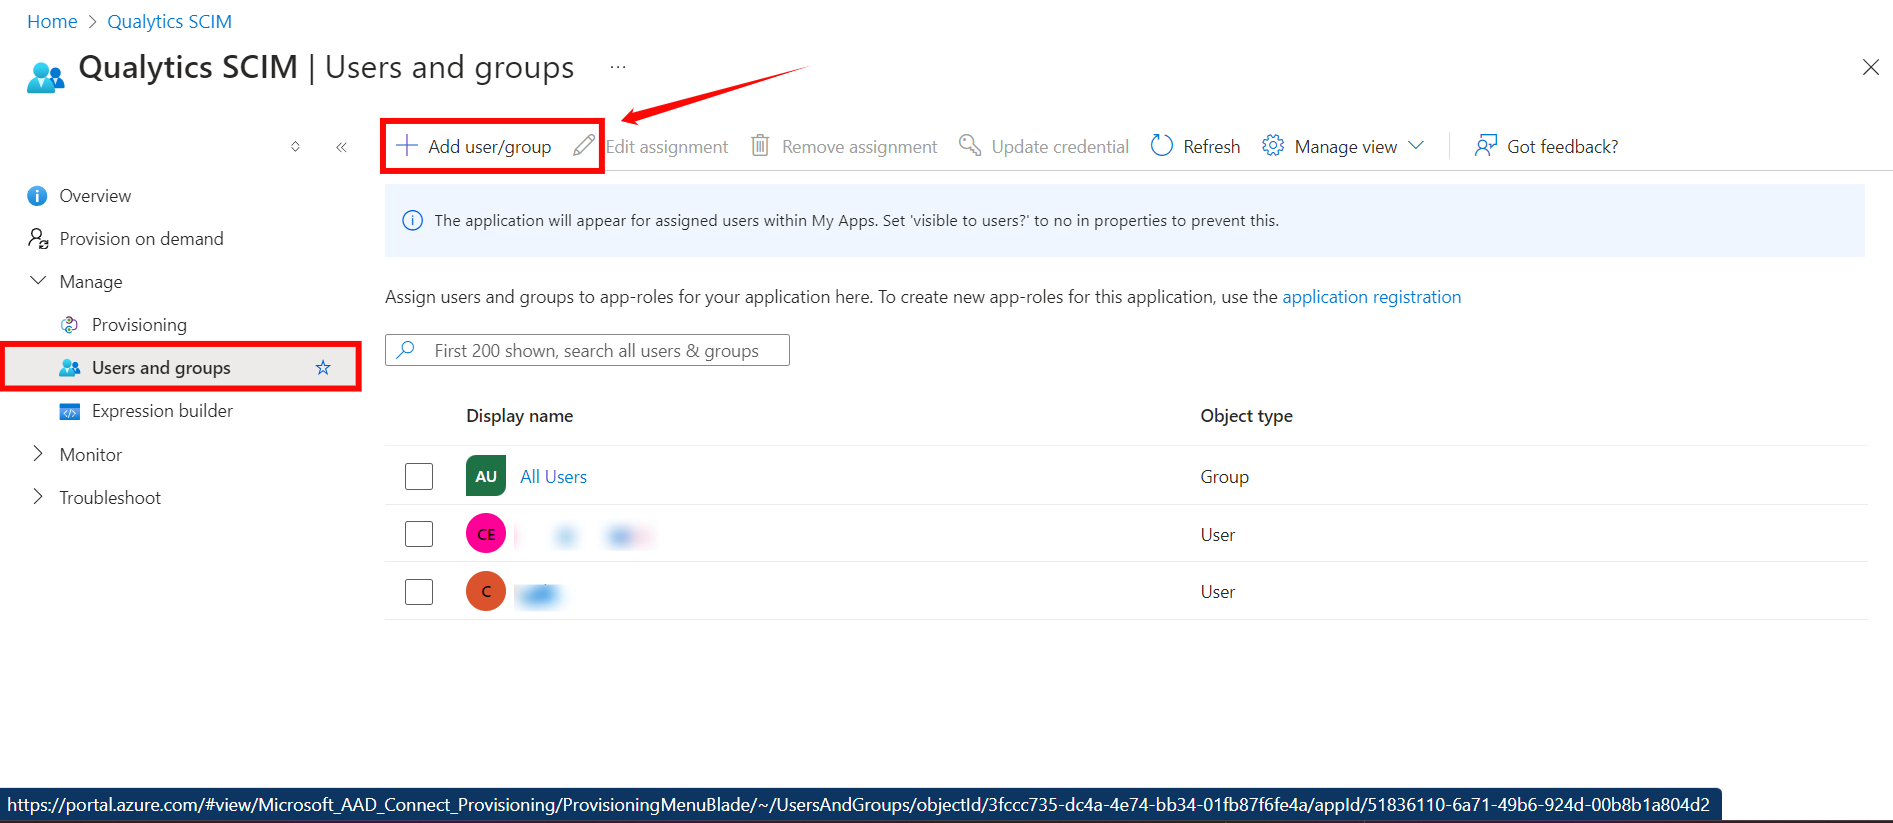Expand the Troubleshoot section chevron
Image resolution: width=1893 pixels, height=823 pixels.
click(38, 496)
